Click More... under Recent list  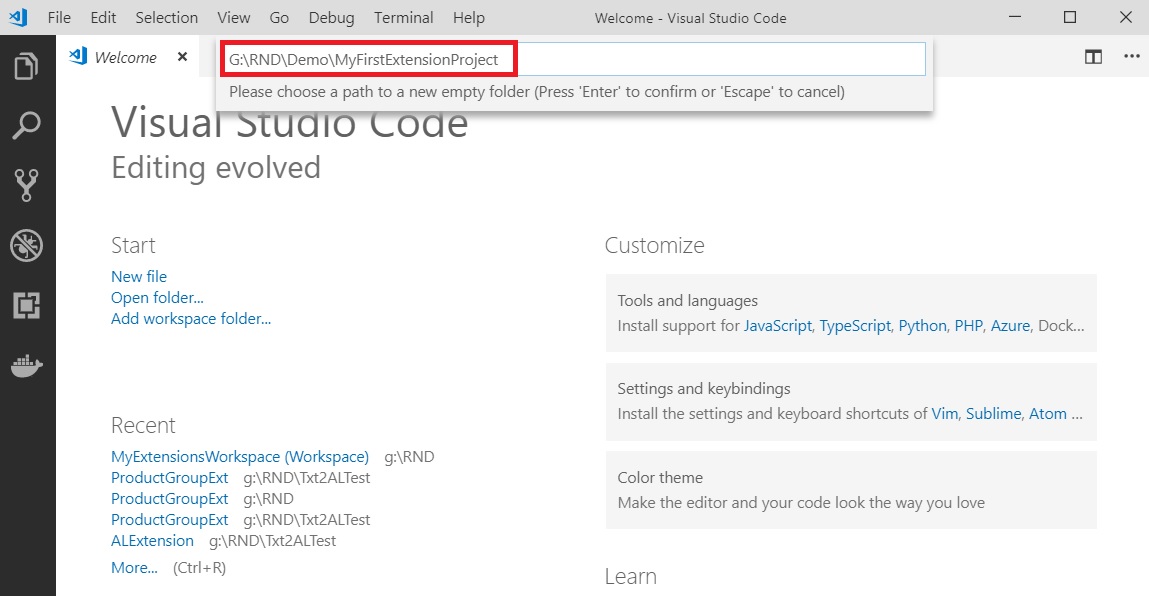coord(134,567)
